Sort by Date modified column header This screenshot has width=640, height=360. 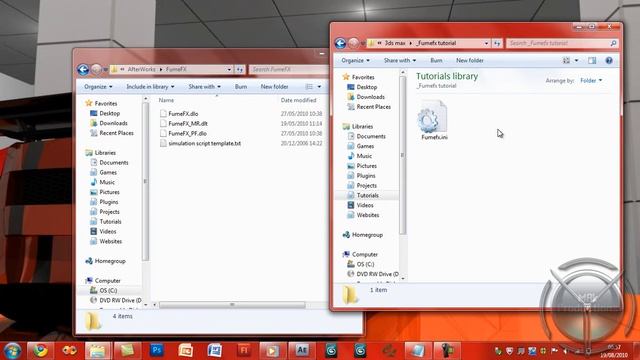pos(298,100)
